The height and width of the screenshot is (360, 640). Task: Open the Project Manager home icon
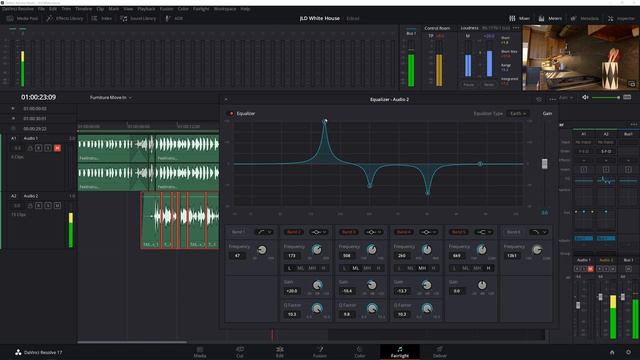[x=612, y=352]
